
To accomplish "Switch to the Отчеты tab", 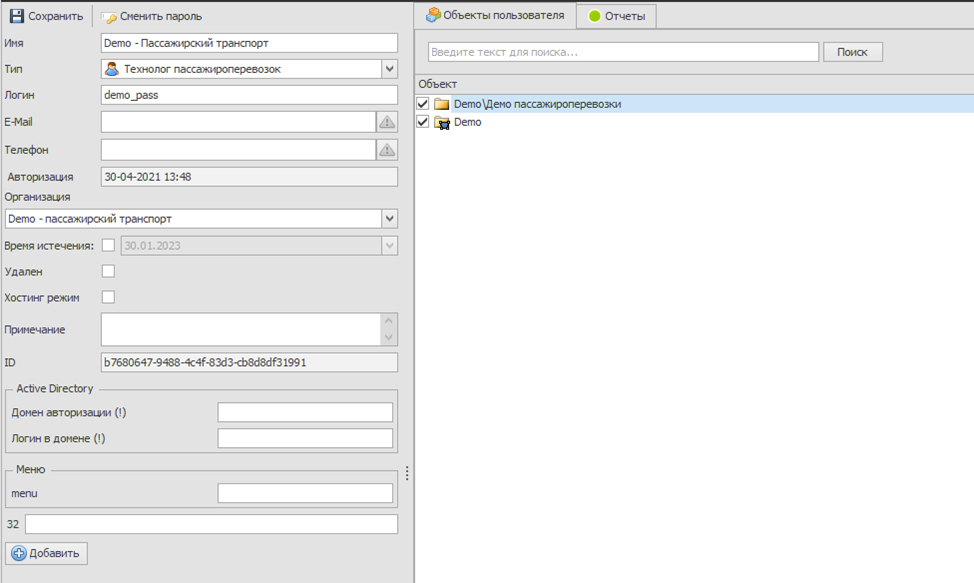I will 617,16.
